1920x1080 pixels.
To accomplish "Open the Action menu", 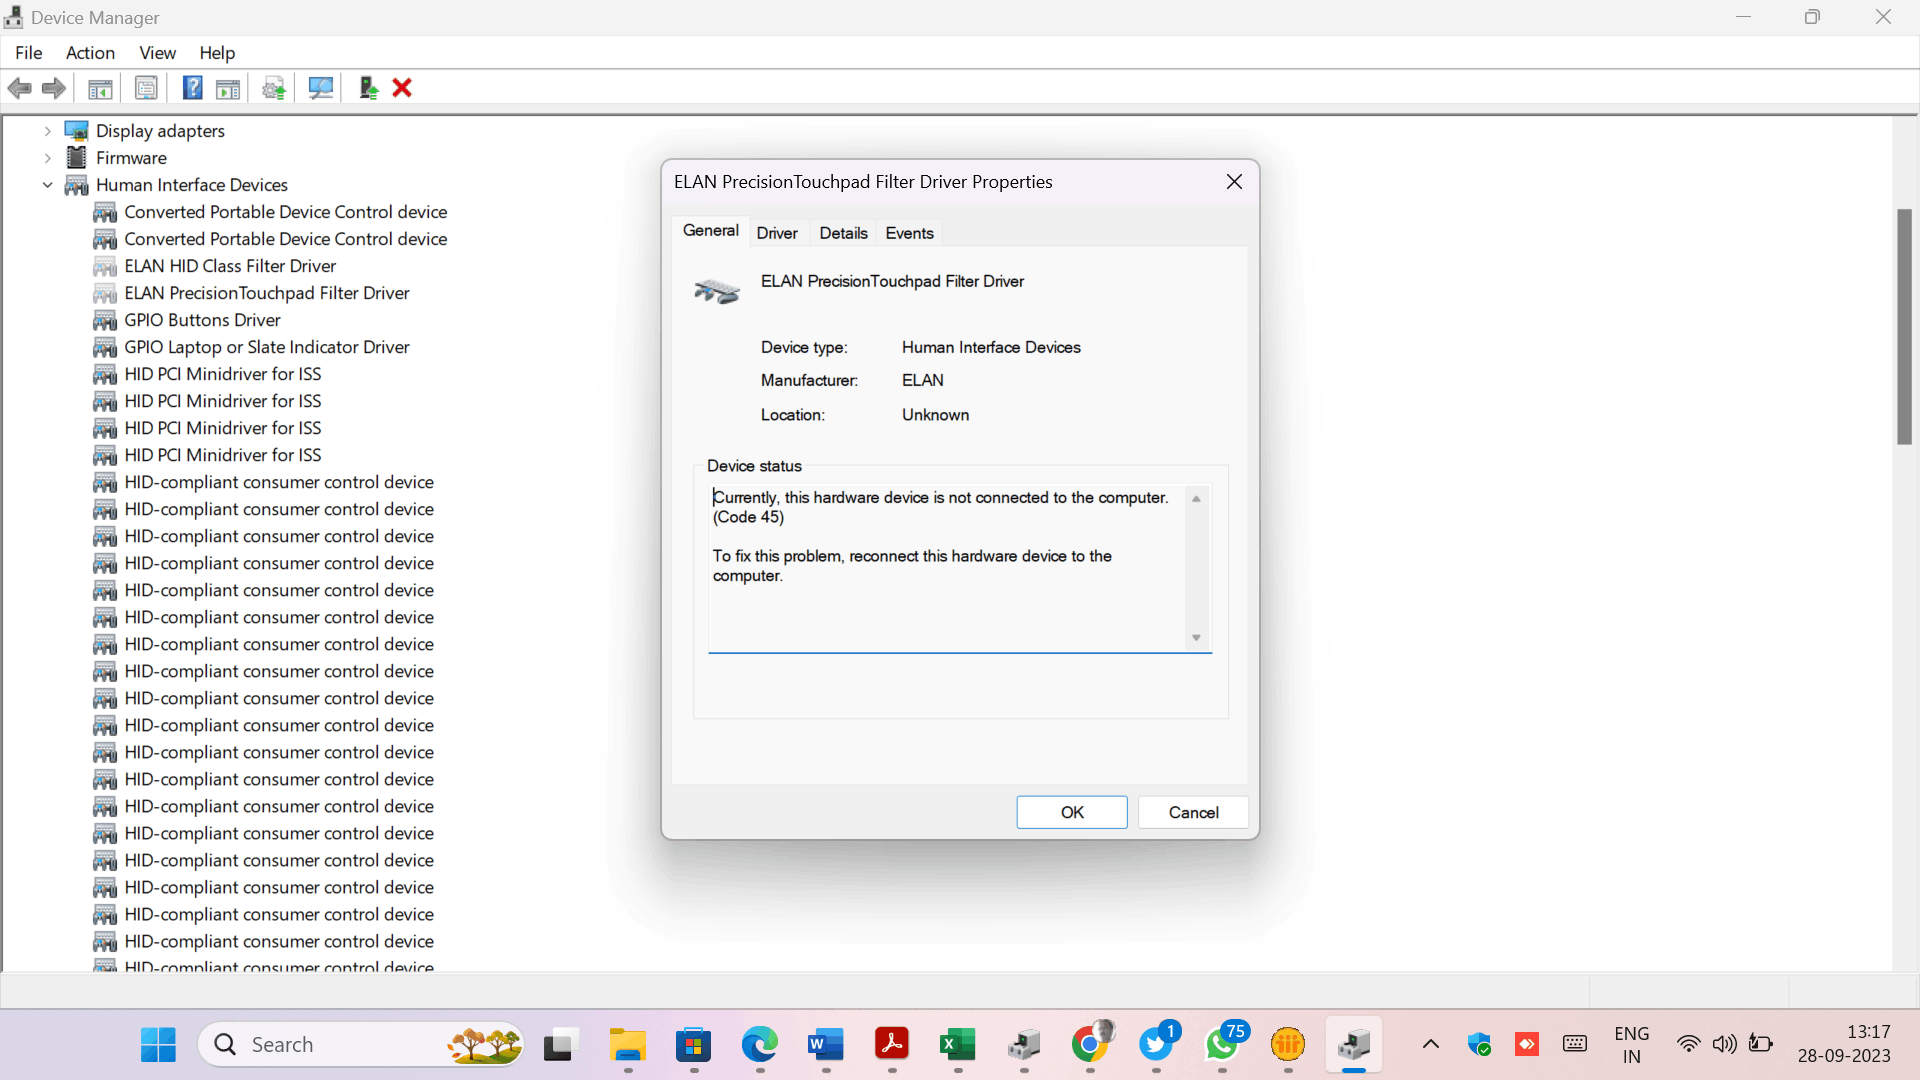I will point(89,53).
